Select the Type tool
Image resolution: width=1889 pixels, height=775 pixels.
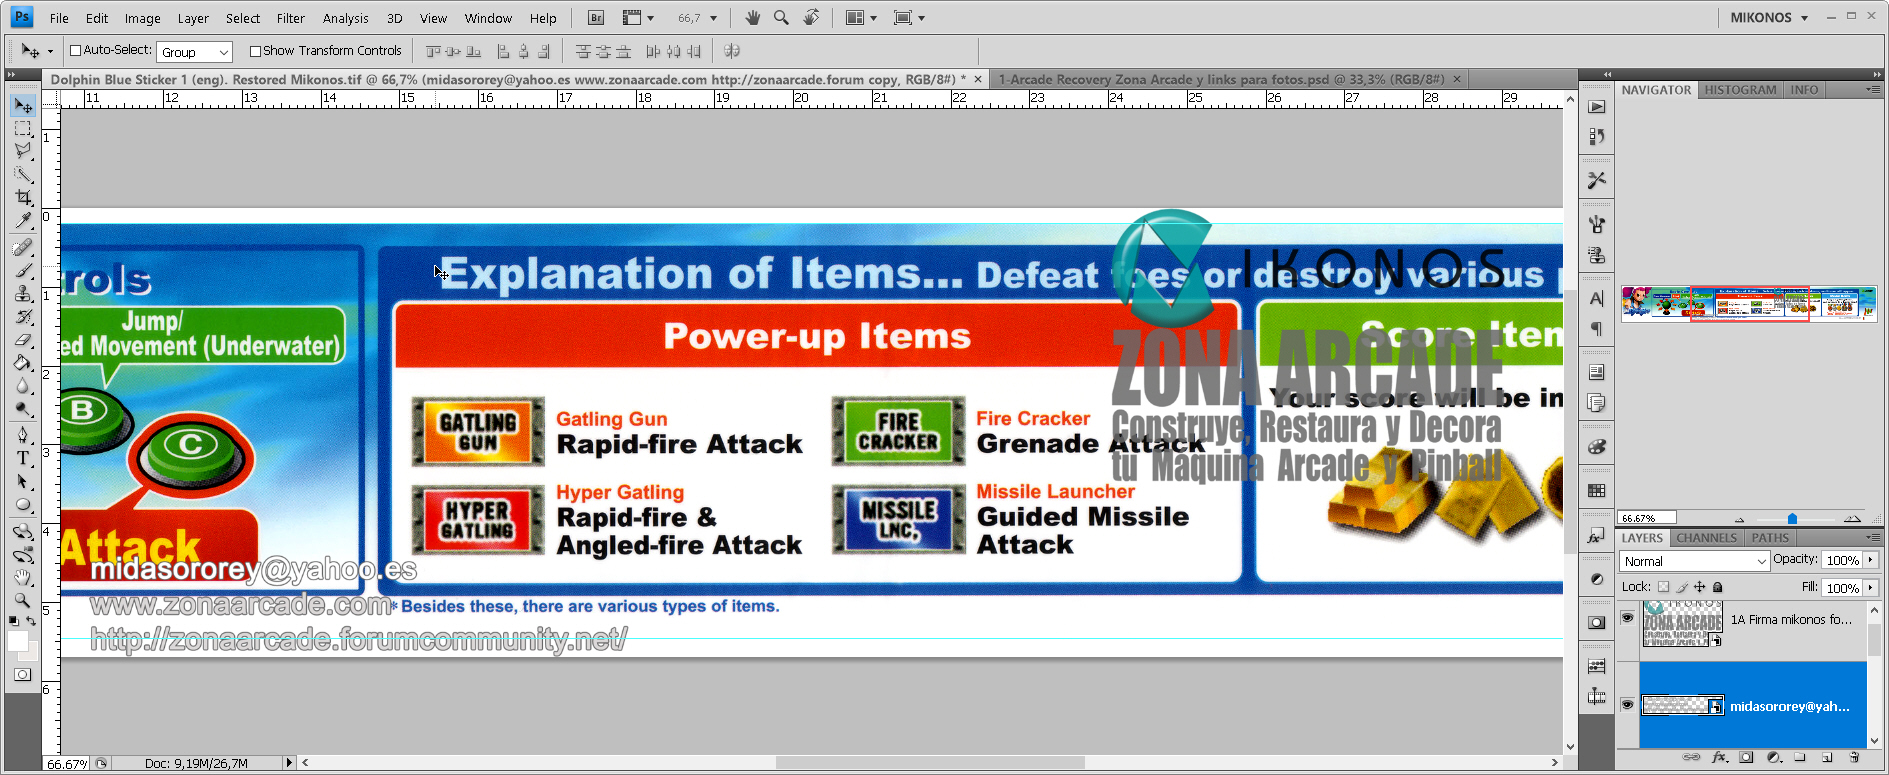click(23, 458)
